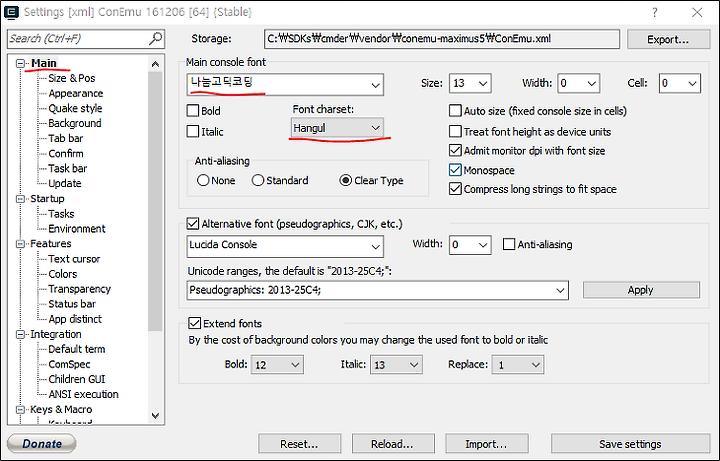The image size is (720, 461).
Task: Go to Transparency settings
Action: coord(79,289)
